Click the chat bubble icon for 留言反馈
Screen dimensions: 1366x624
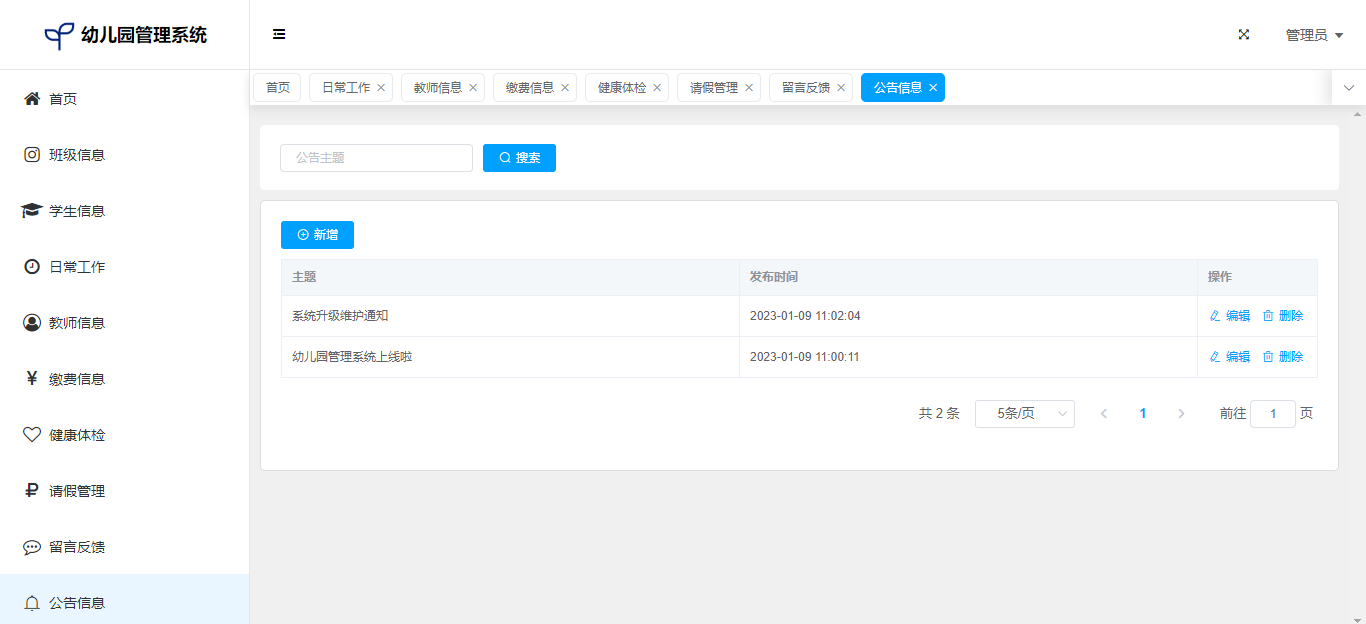click(32, 547)
